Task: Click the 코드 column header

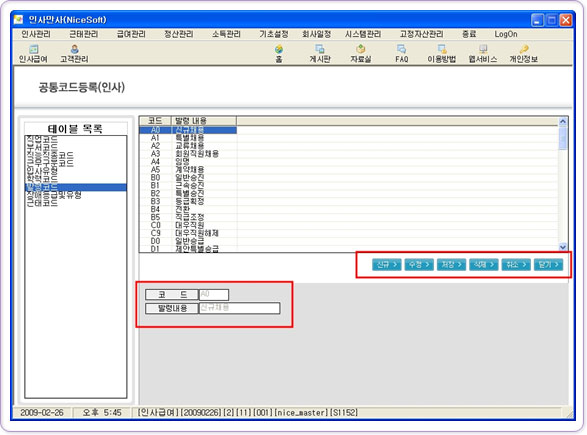Action: (155, 121)
